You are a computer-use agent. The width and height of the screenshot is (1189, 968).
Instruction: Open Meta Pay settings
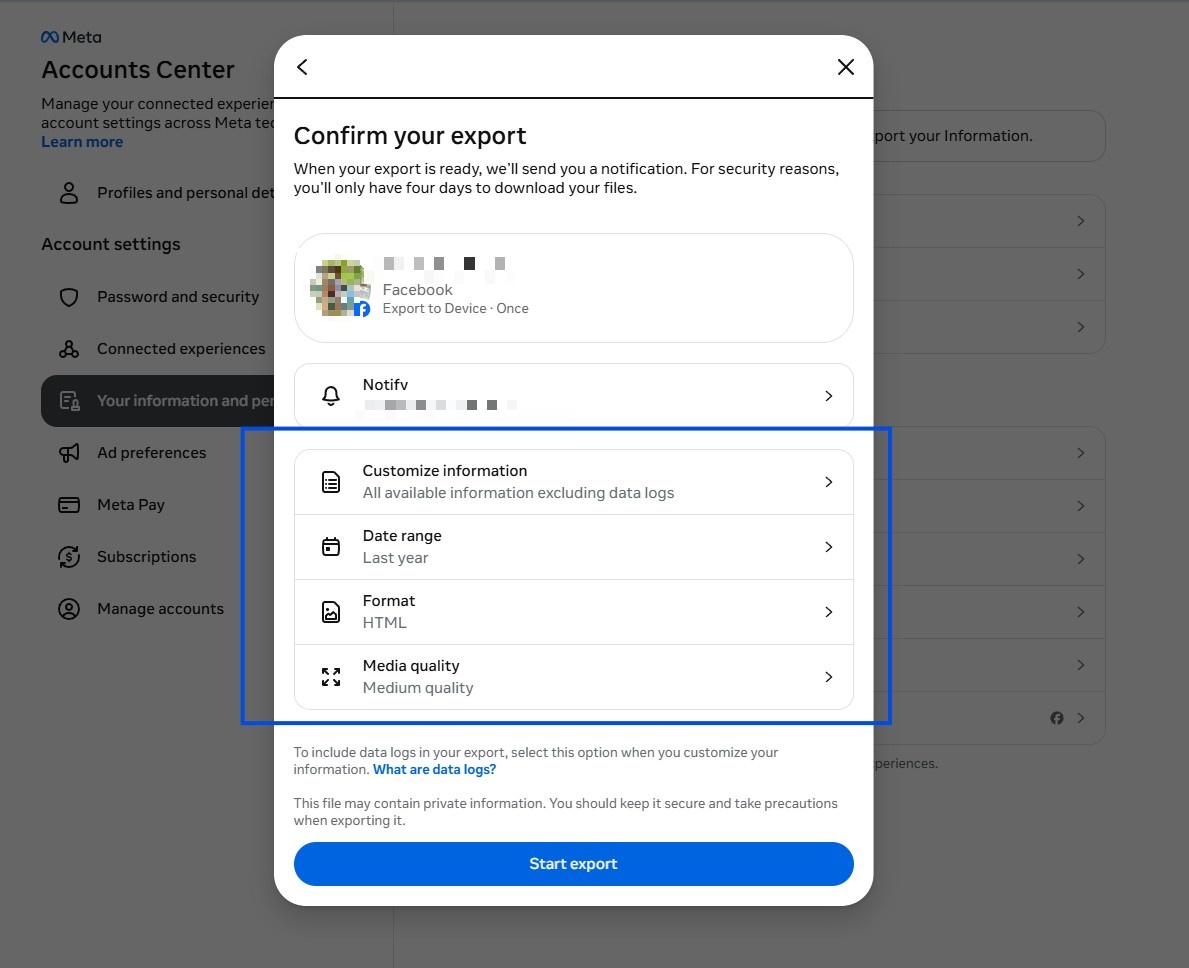[x=158, y=505]
